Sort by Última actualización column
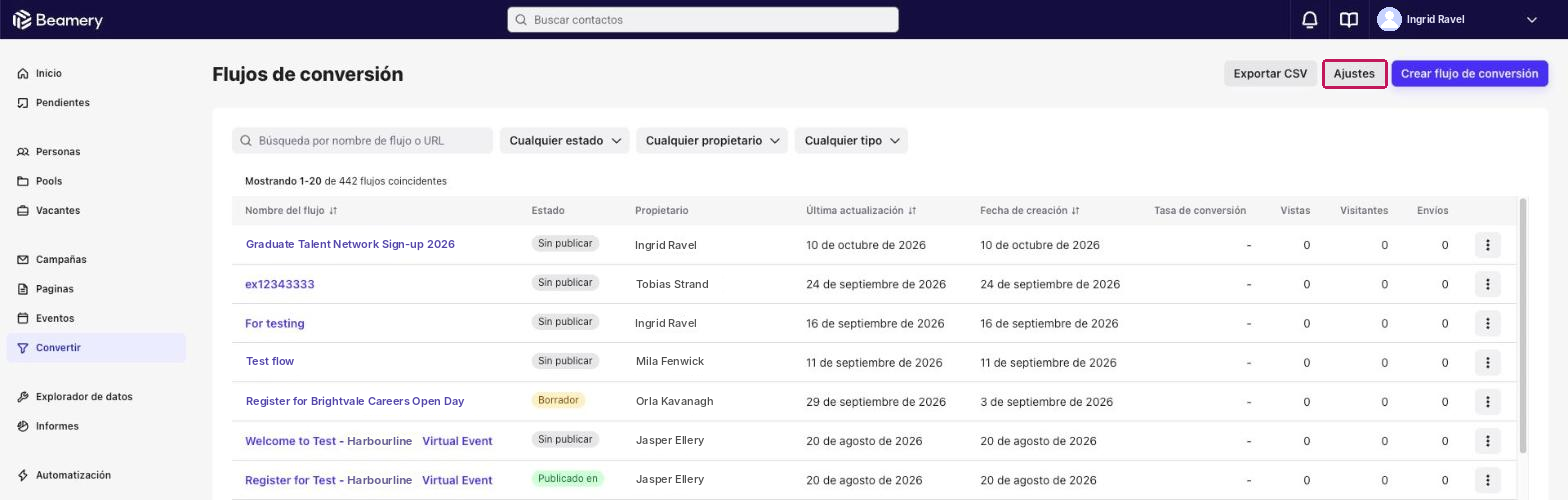This screenshot has width=1568, height=500. coord(861,211)
